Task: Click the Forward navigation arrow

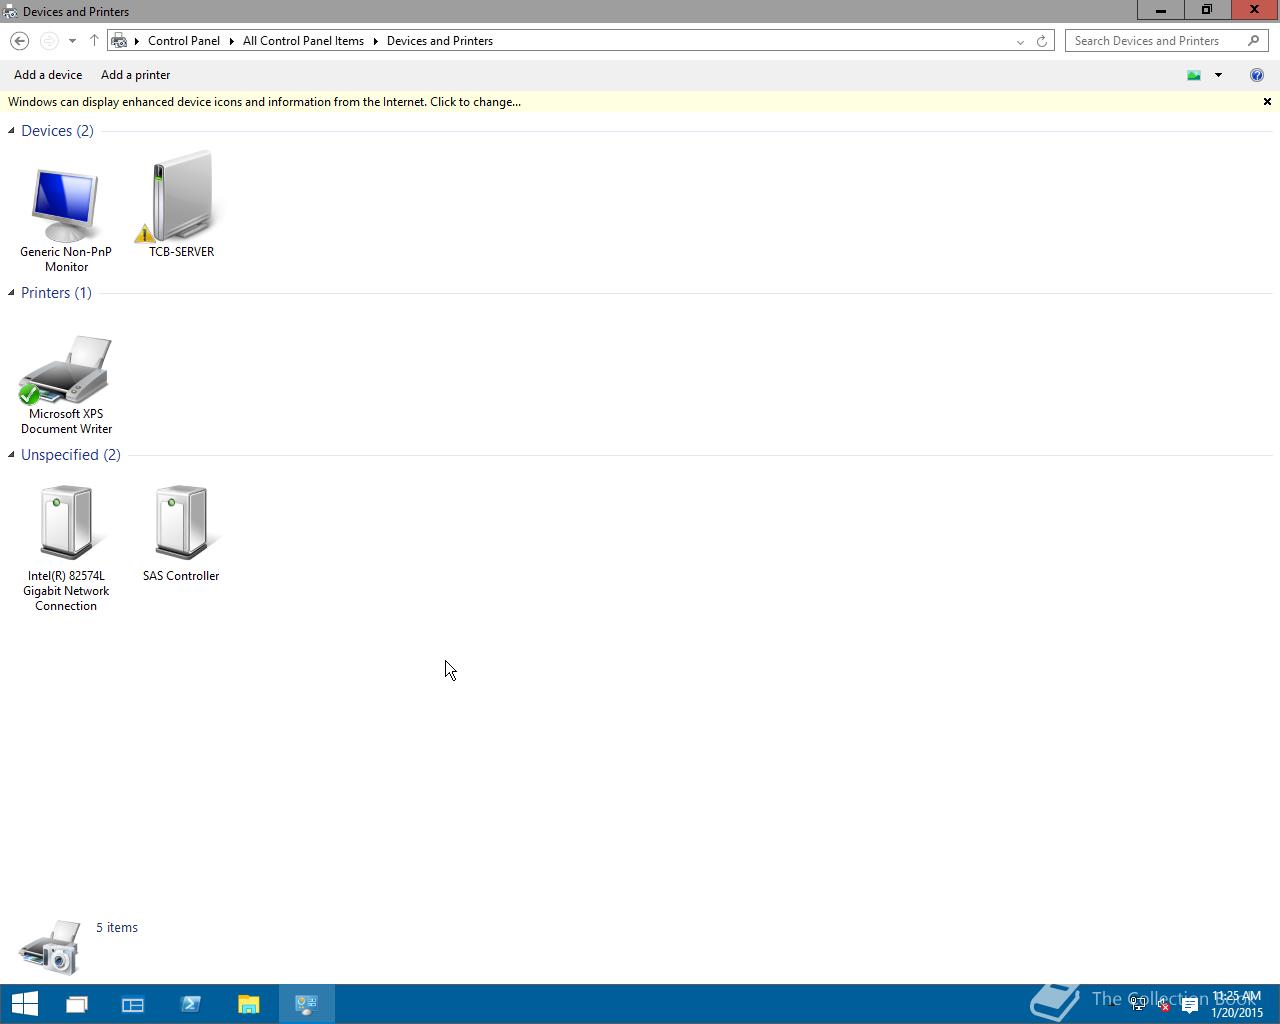Action: click(x=48, y=41)
